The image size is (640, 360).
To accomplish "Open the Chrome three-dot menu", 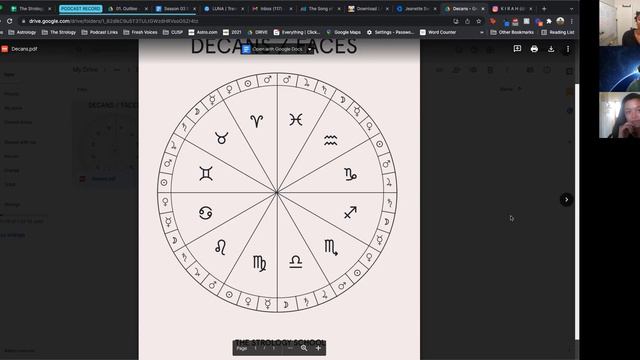I will 572,21.
